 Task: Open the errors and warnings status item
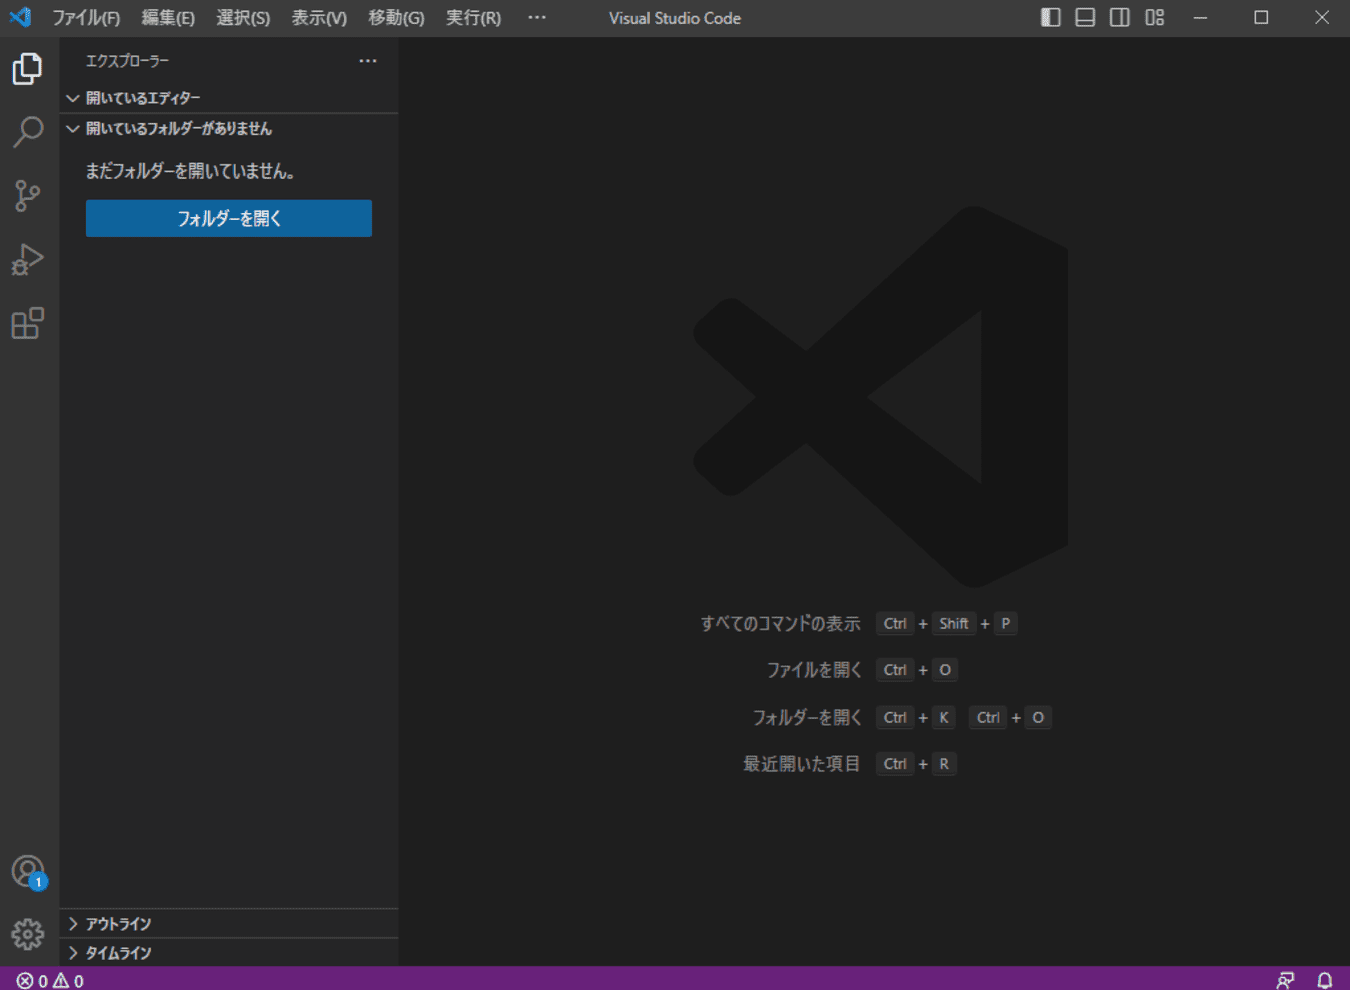(x=50, y=981)
